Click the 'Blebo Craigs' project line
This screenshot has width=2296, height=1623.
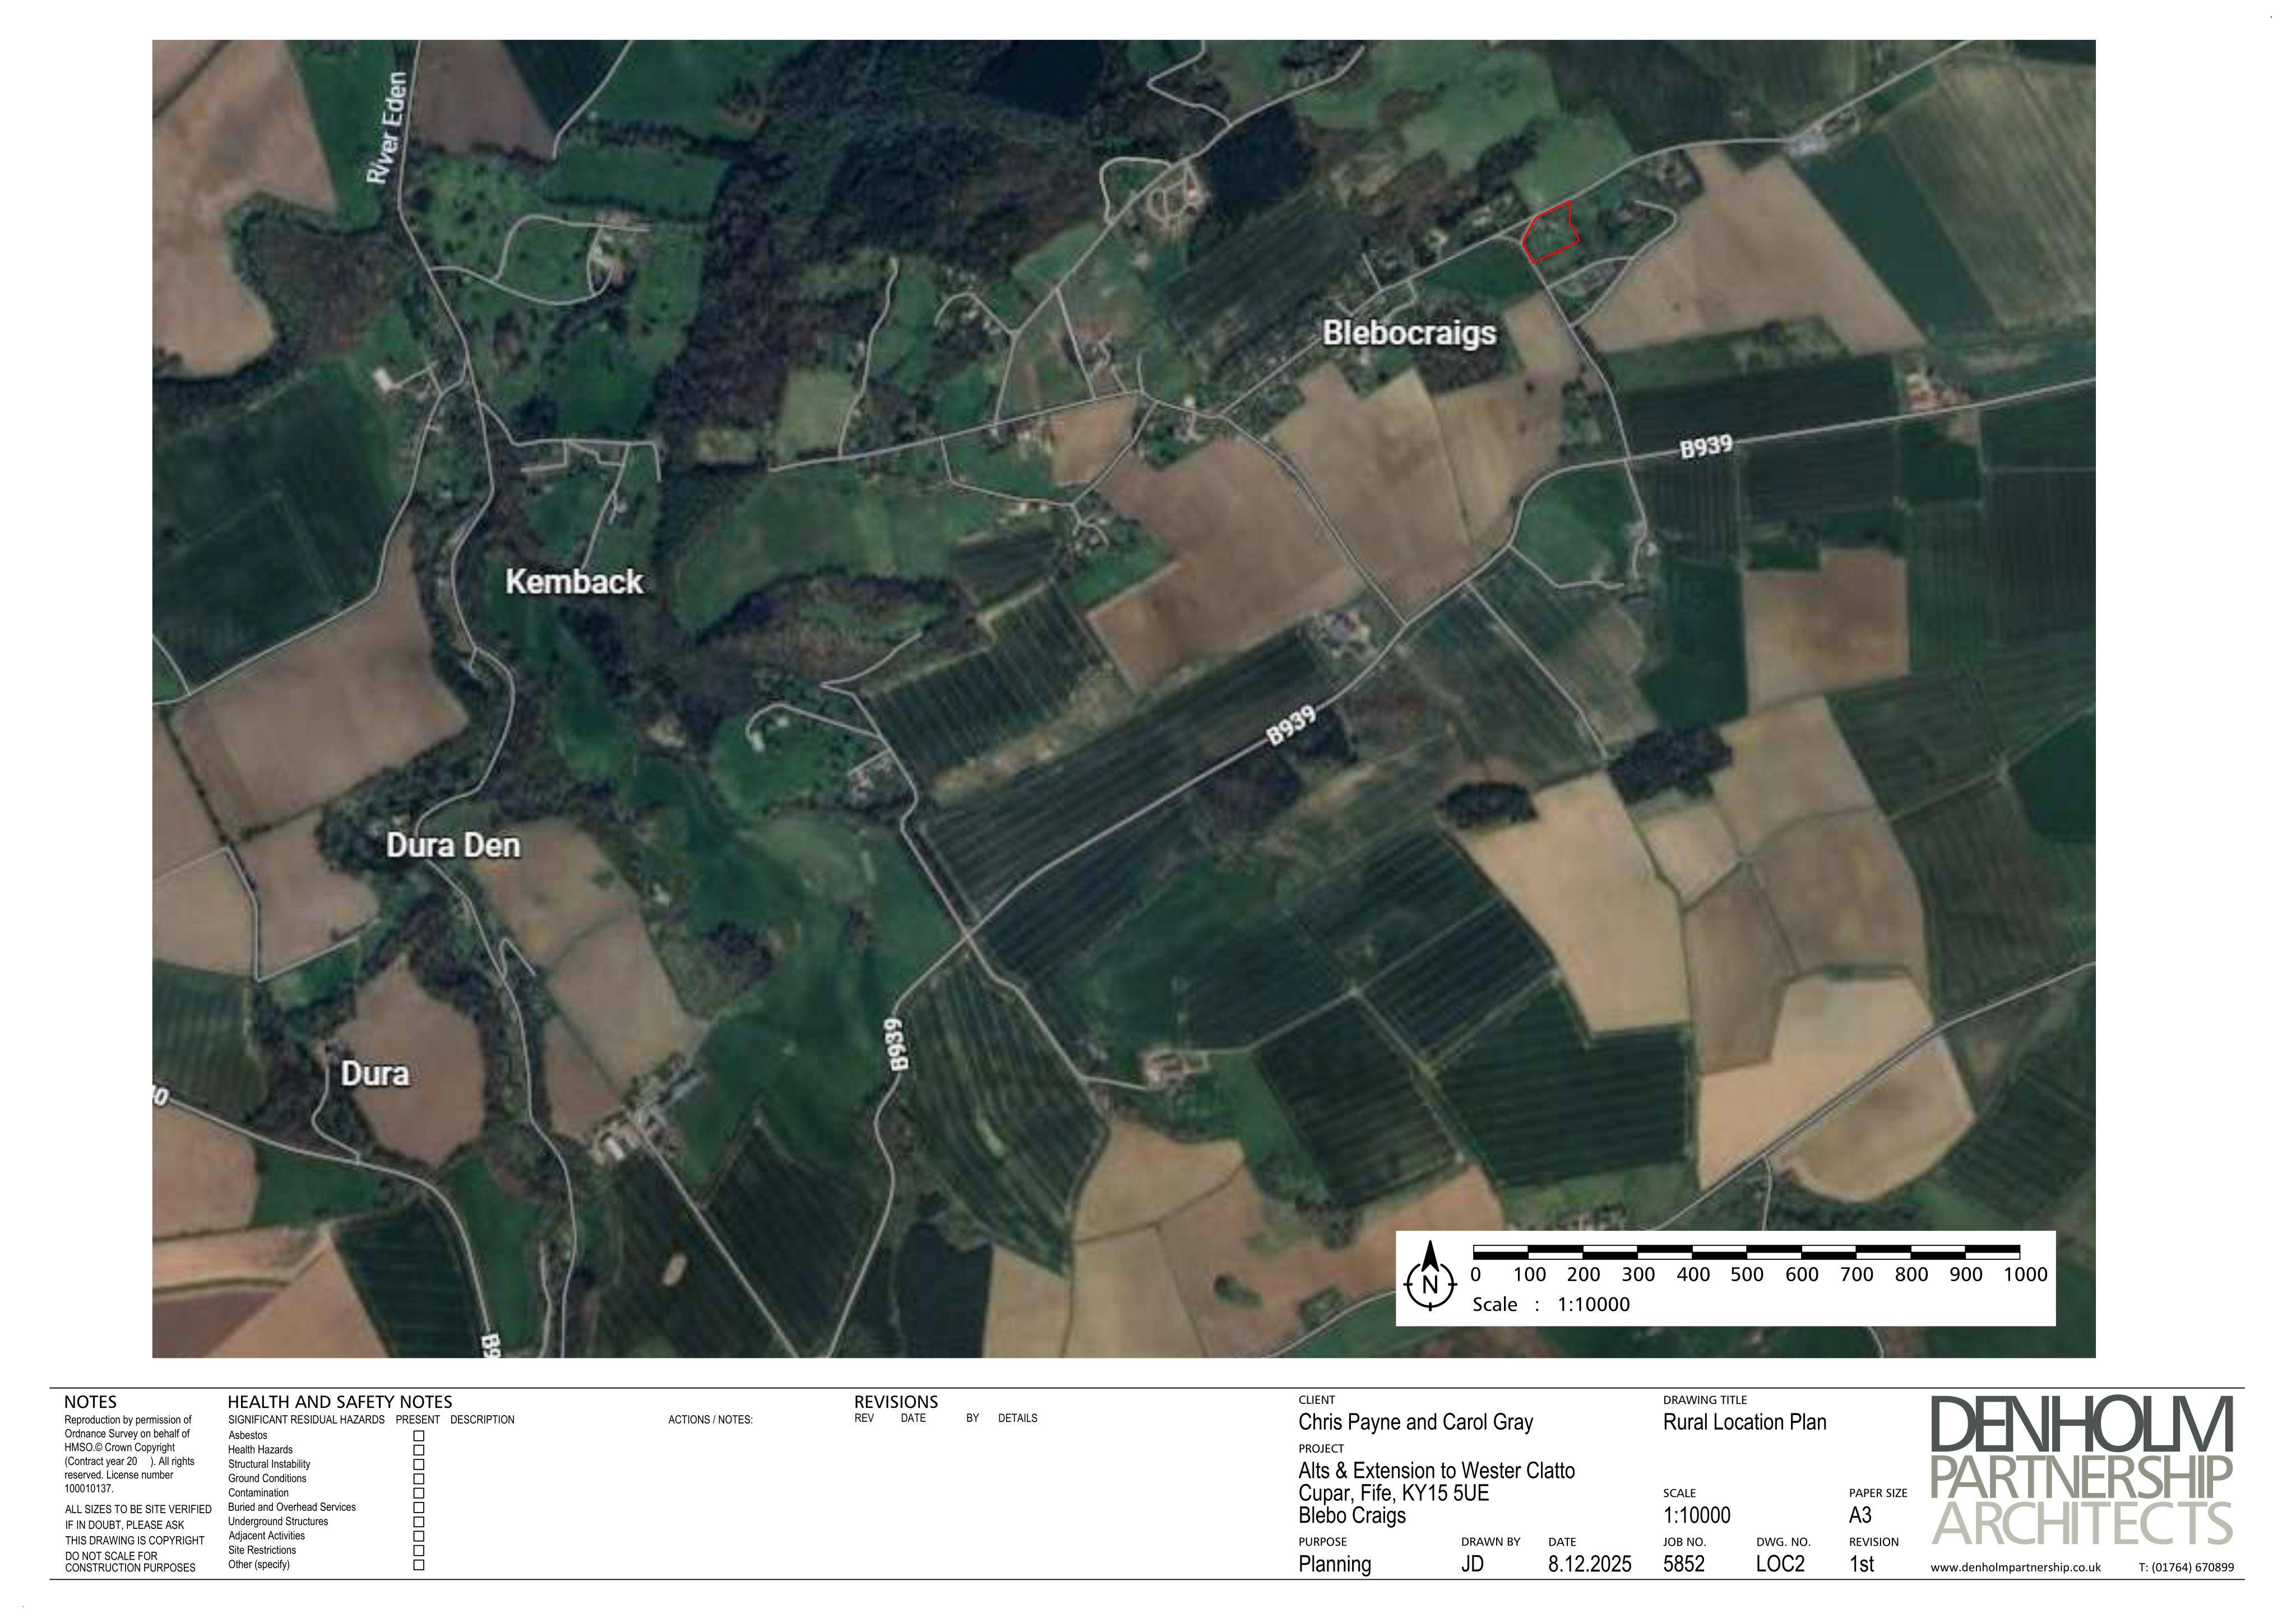[x=1352, y=1516]
